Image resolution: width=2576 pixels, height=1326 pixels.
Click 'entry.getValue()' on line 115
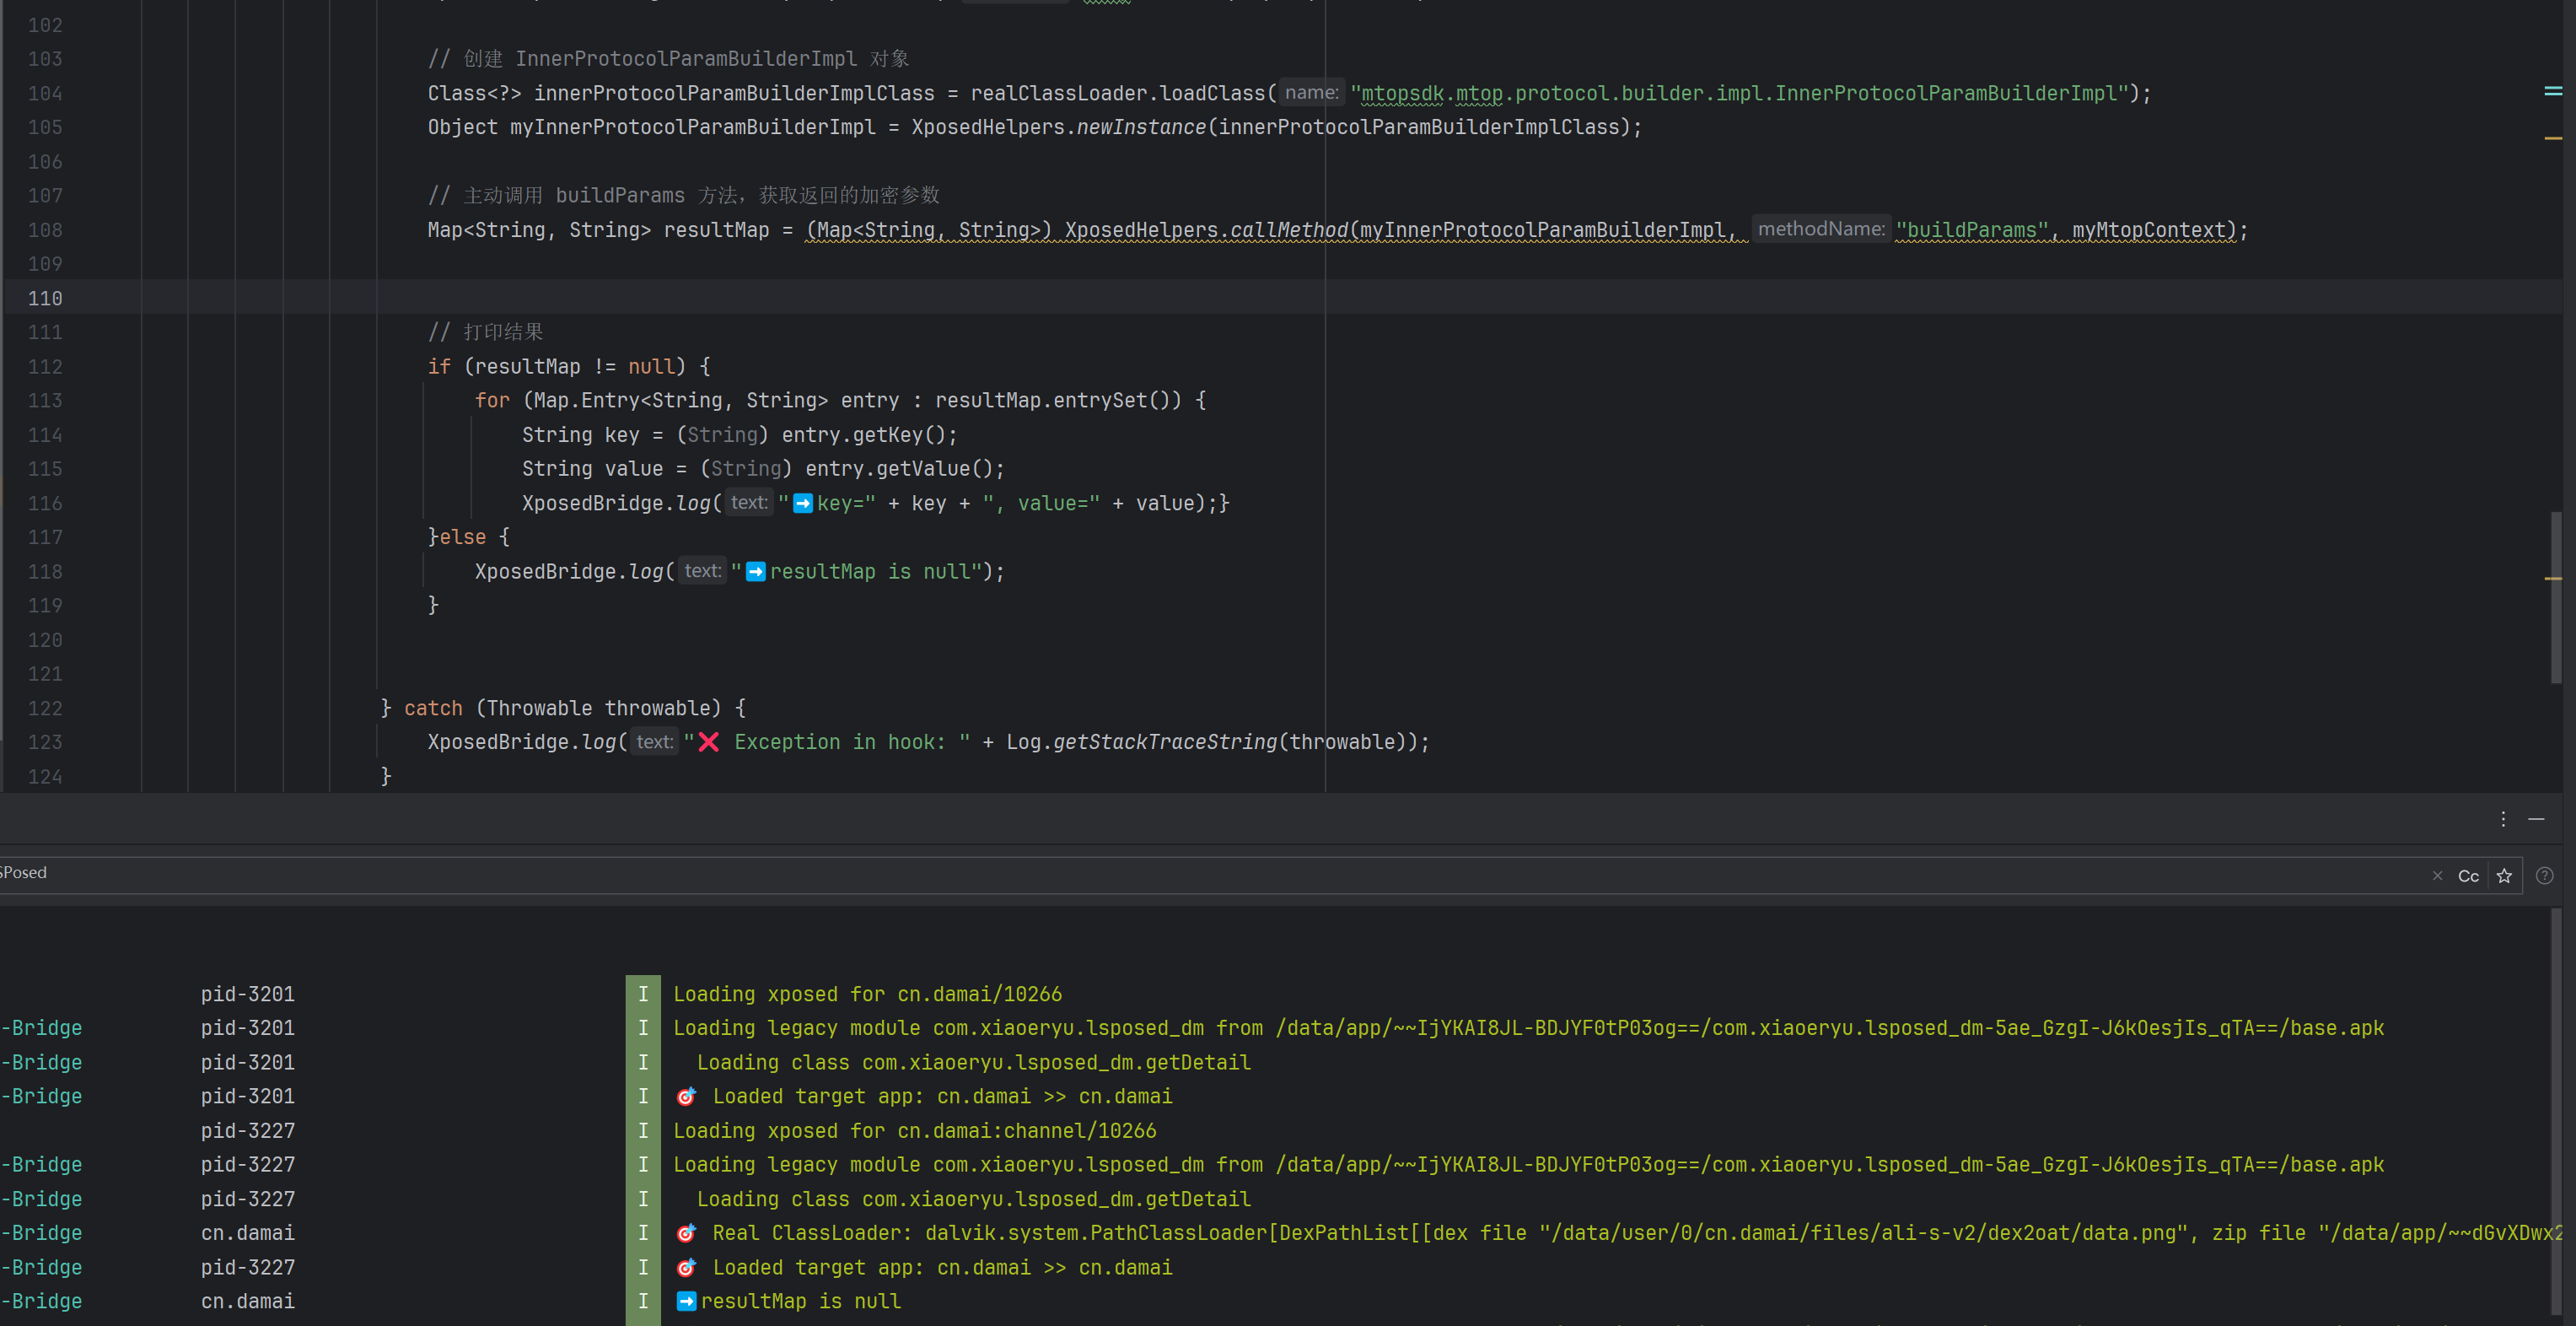click(899, 469)
